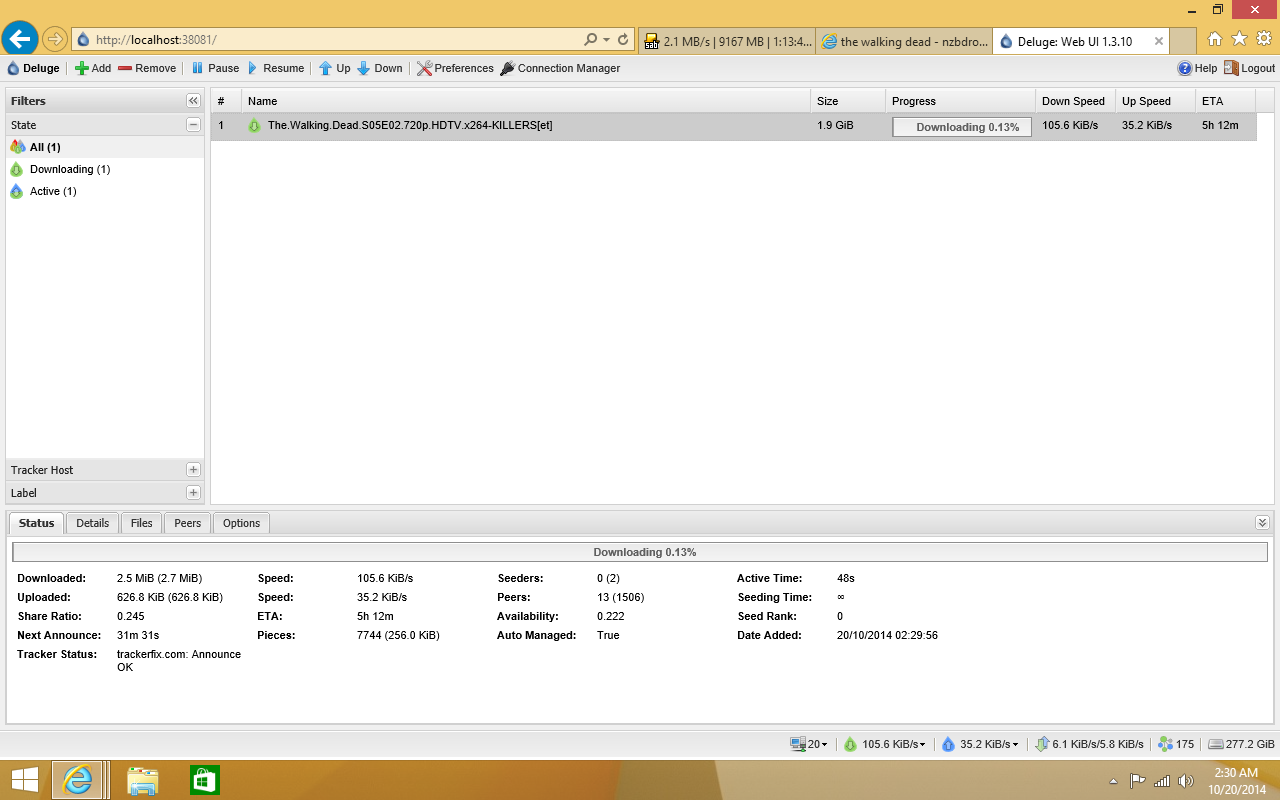Click free disk space indicator 277.2 GiB
Image resolution: width=1280 pixels, height=800 pixels.
coord(1241,744)
